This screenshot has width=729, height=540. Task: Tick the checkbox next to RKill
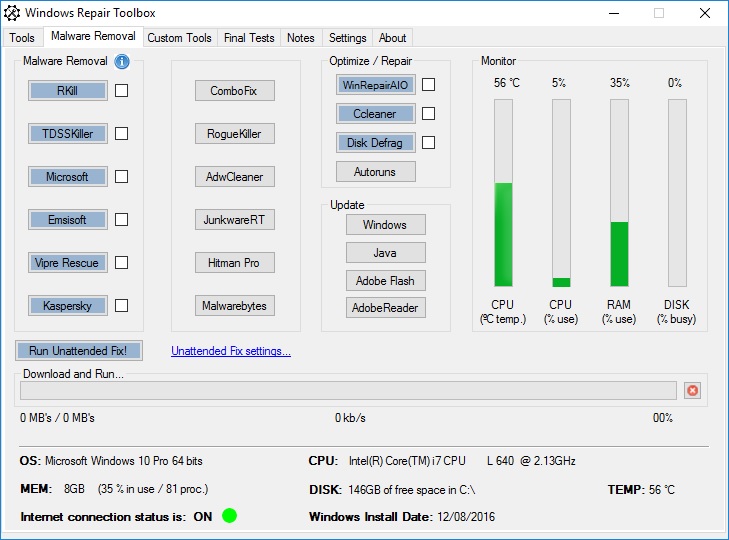(x=121, y=90)
